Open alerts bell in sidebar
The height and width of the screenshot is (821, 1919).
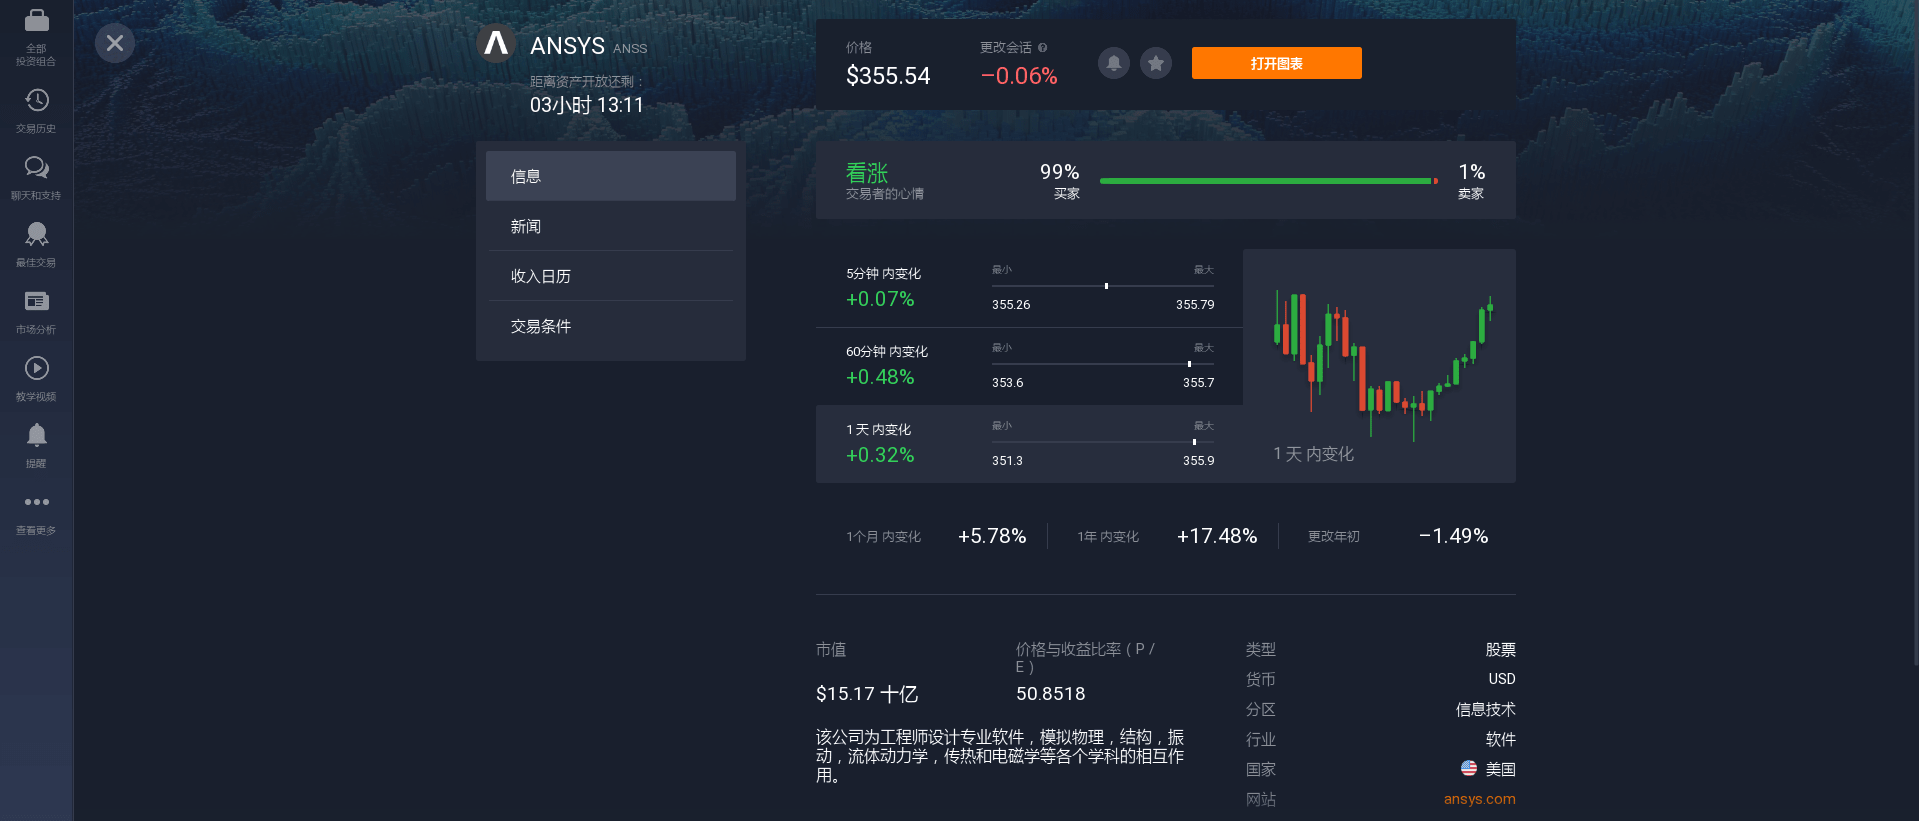tap(36, 435)
